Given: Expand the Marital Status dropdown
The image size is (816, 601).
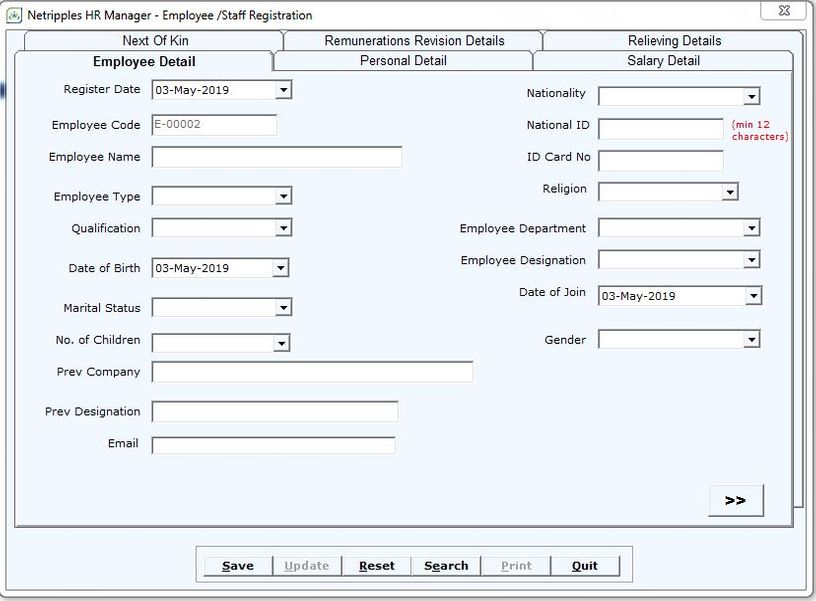Looking at the screenshot, I should [283, 308].
